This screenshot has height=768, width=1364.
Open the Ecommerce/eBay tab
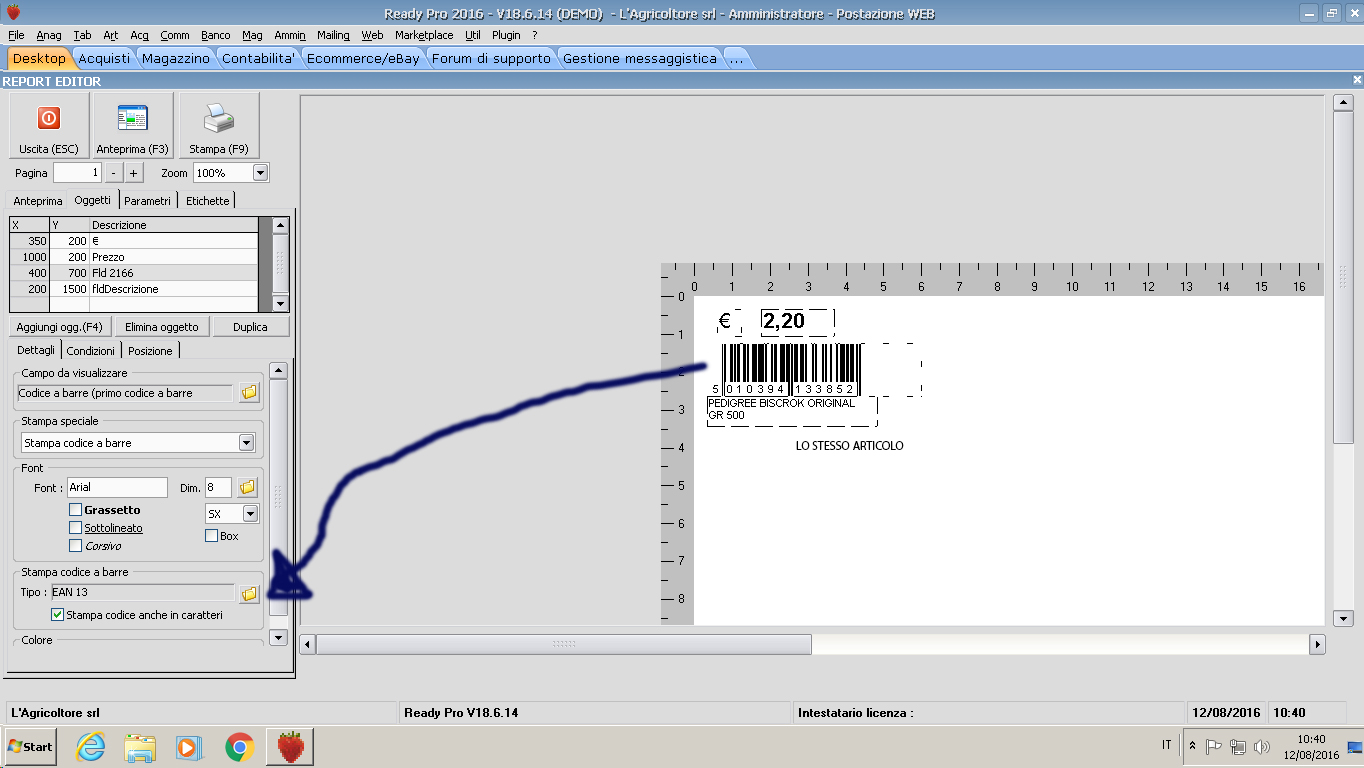(363, 58)
